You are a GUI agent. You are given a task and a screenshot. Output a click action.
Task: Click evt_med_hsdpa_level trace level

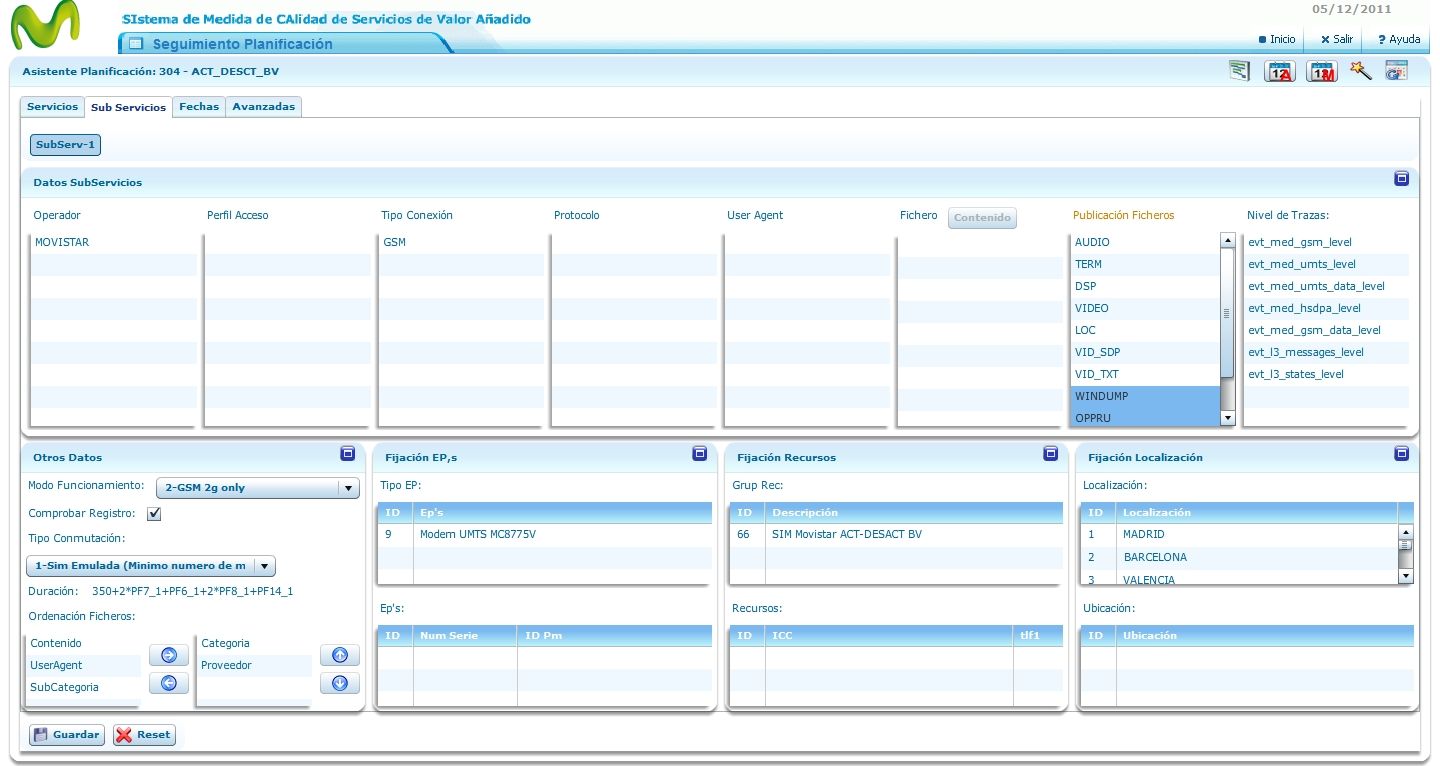coord(1327,308)
